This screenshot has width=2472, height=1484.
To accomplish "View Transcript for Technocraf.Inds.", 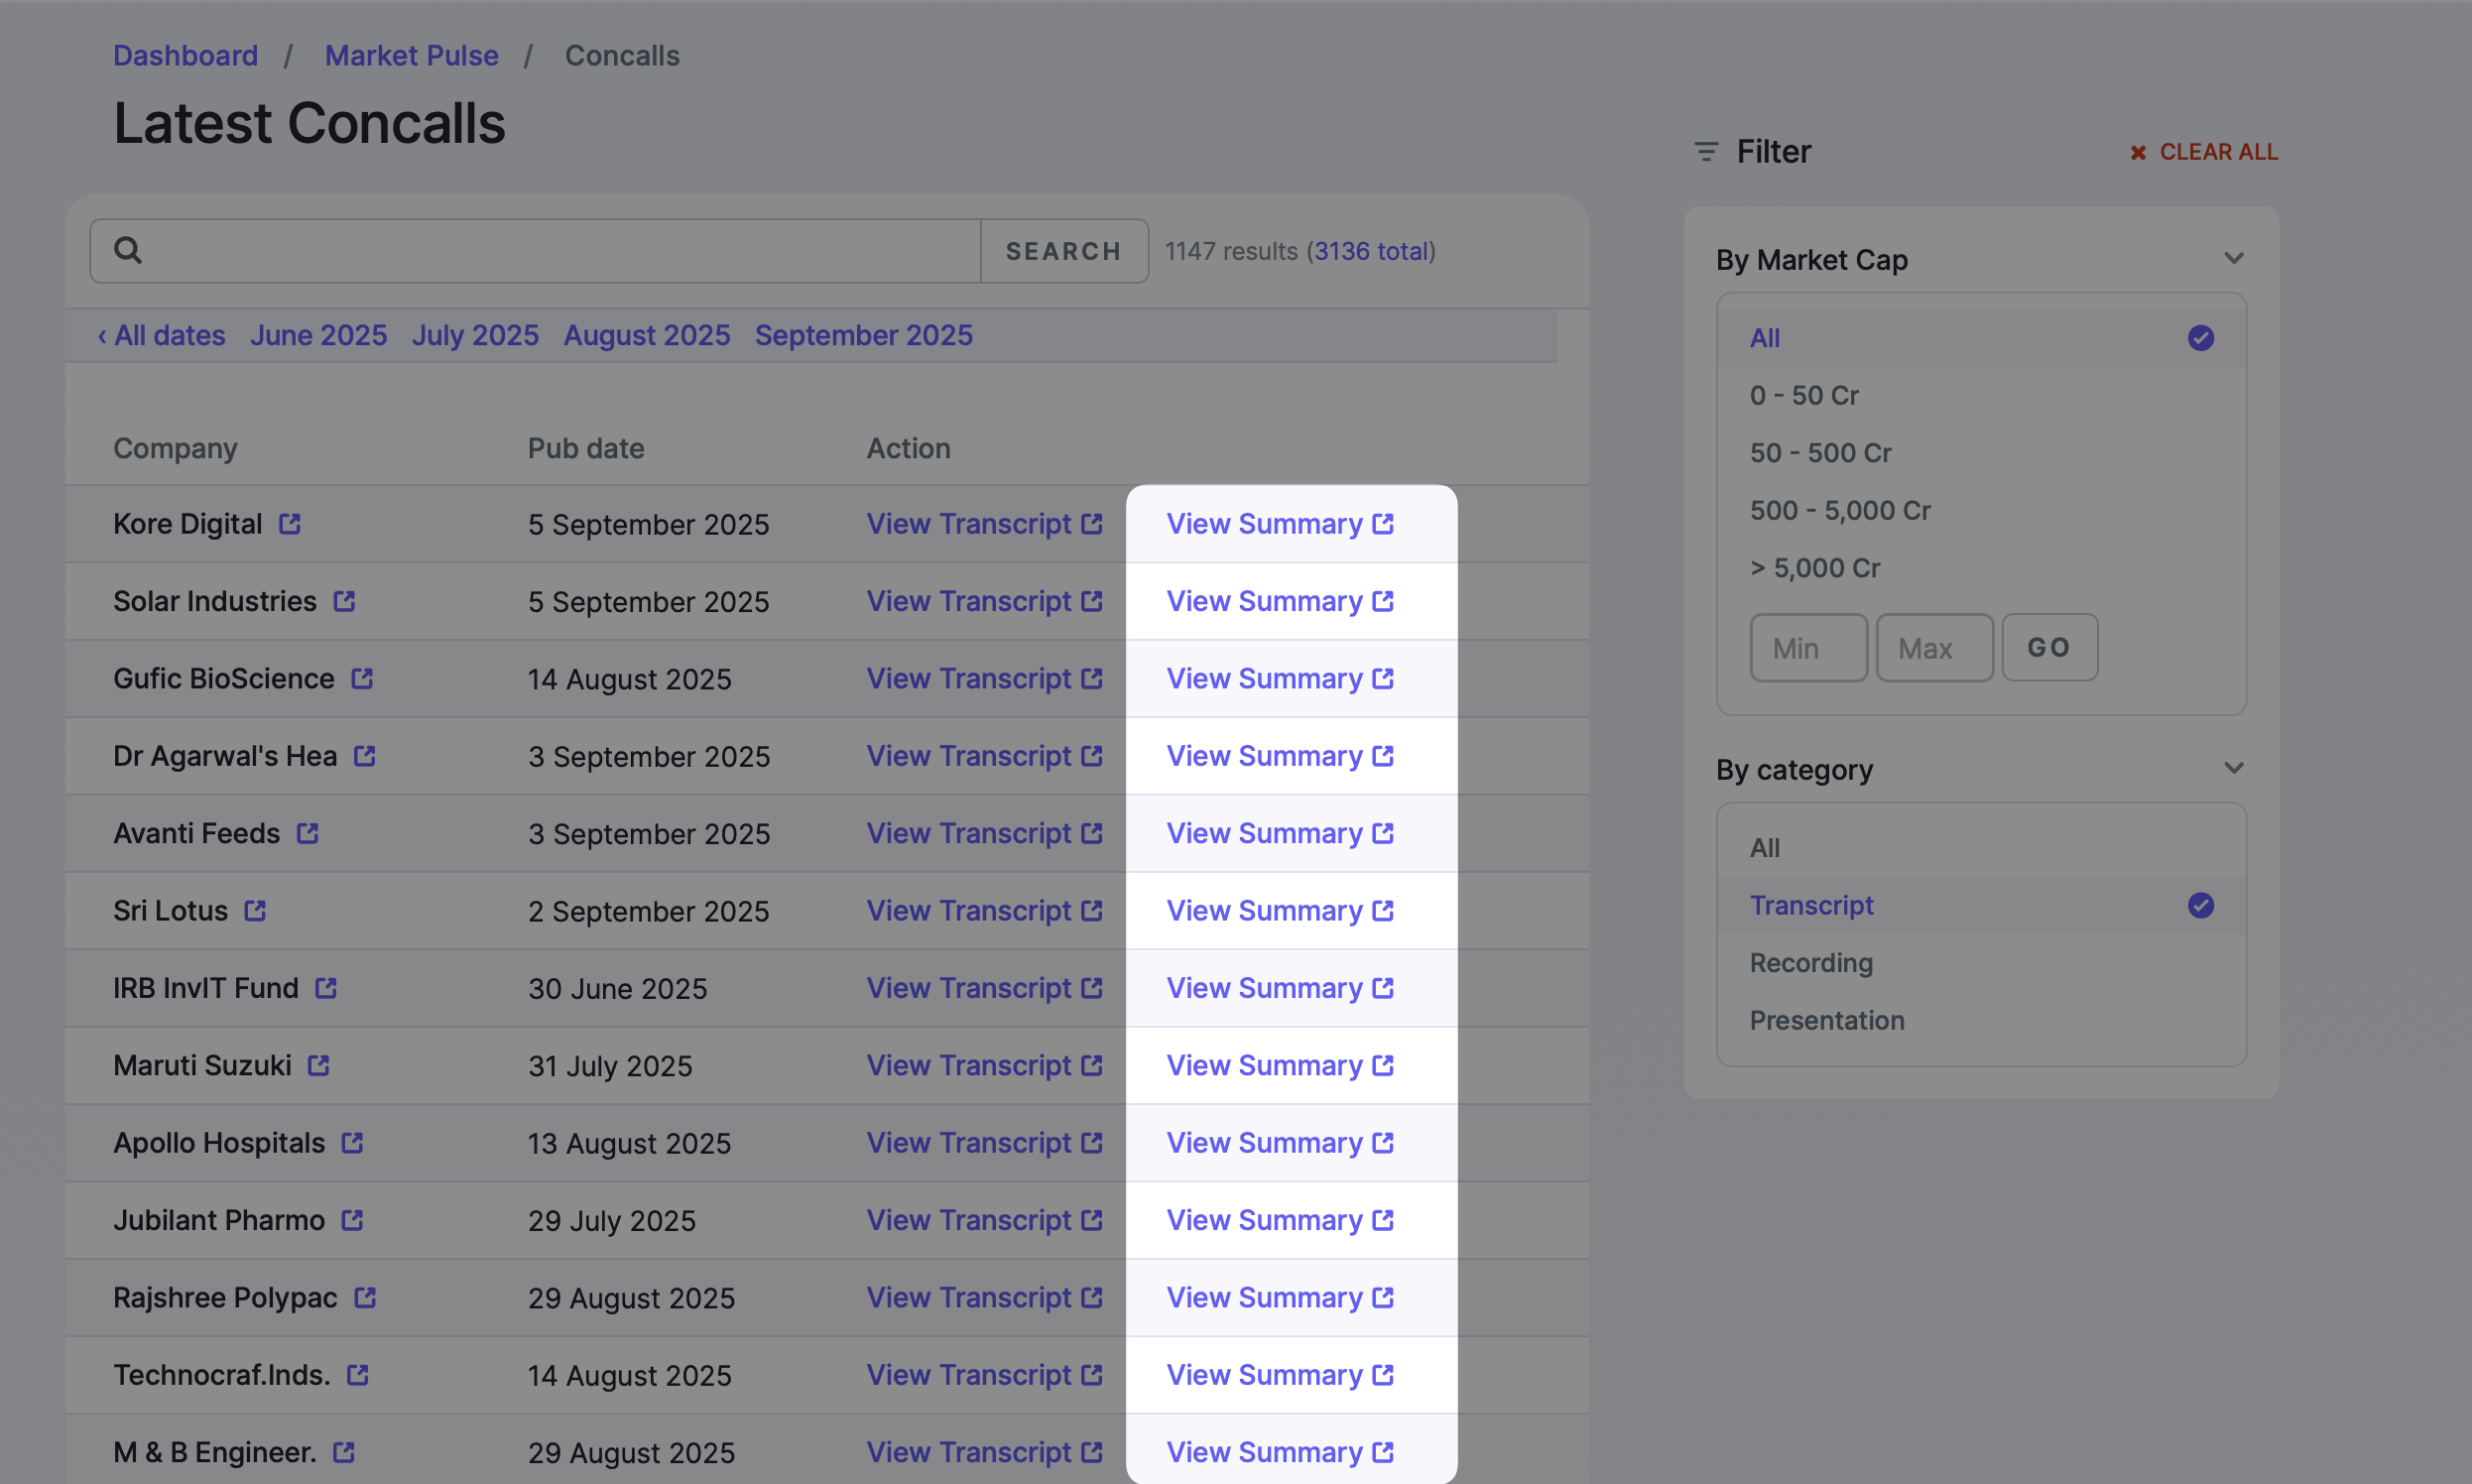I will (984, 1375).
